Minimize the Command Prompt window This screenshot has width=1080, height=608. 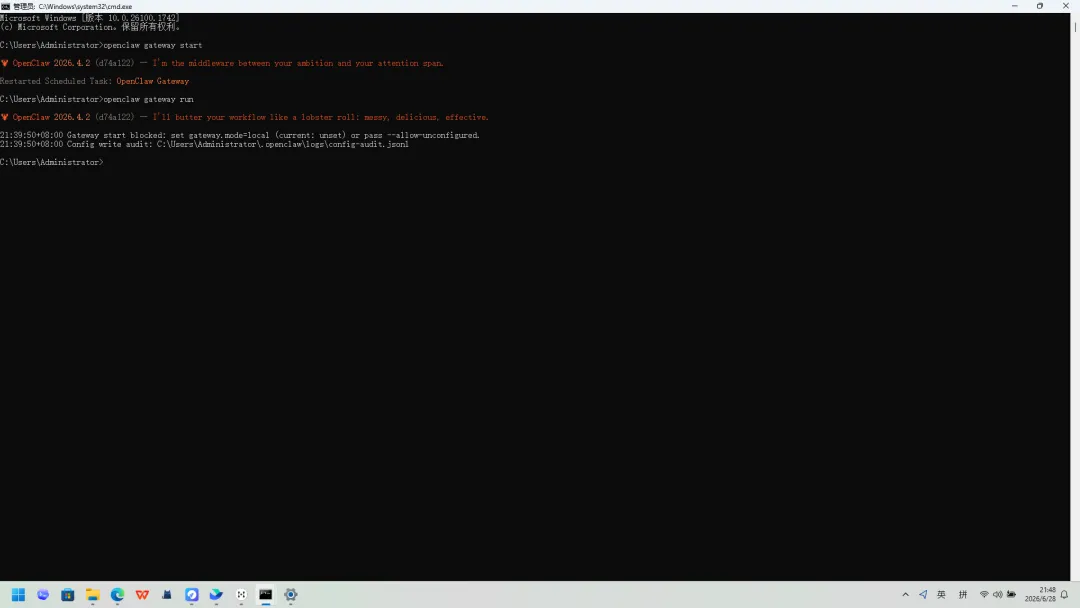point(1015,6)
